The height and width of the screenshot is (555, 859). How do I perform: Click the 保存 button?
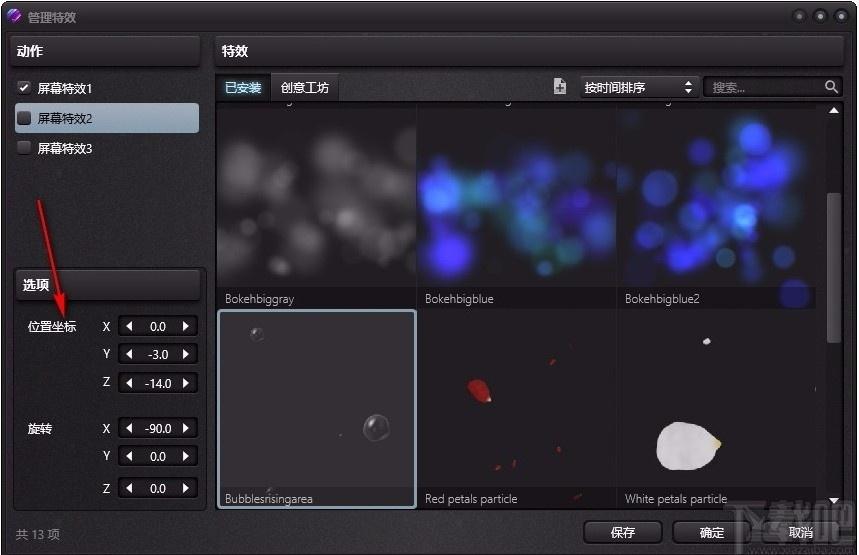tap(622, 532)
